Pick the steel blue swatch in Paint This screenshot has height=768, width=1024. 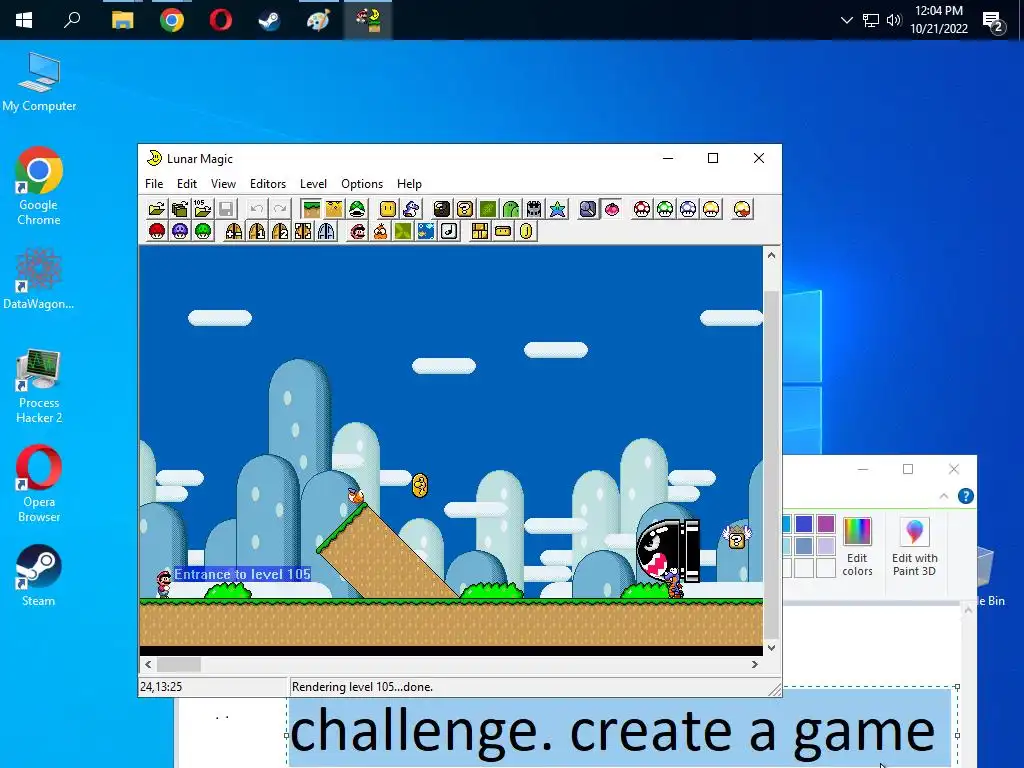(804, 545)
